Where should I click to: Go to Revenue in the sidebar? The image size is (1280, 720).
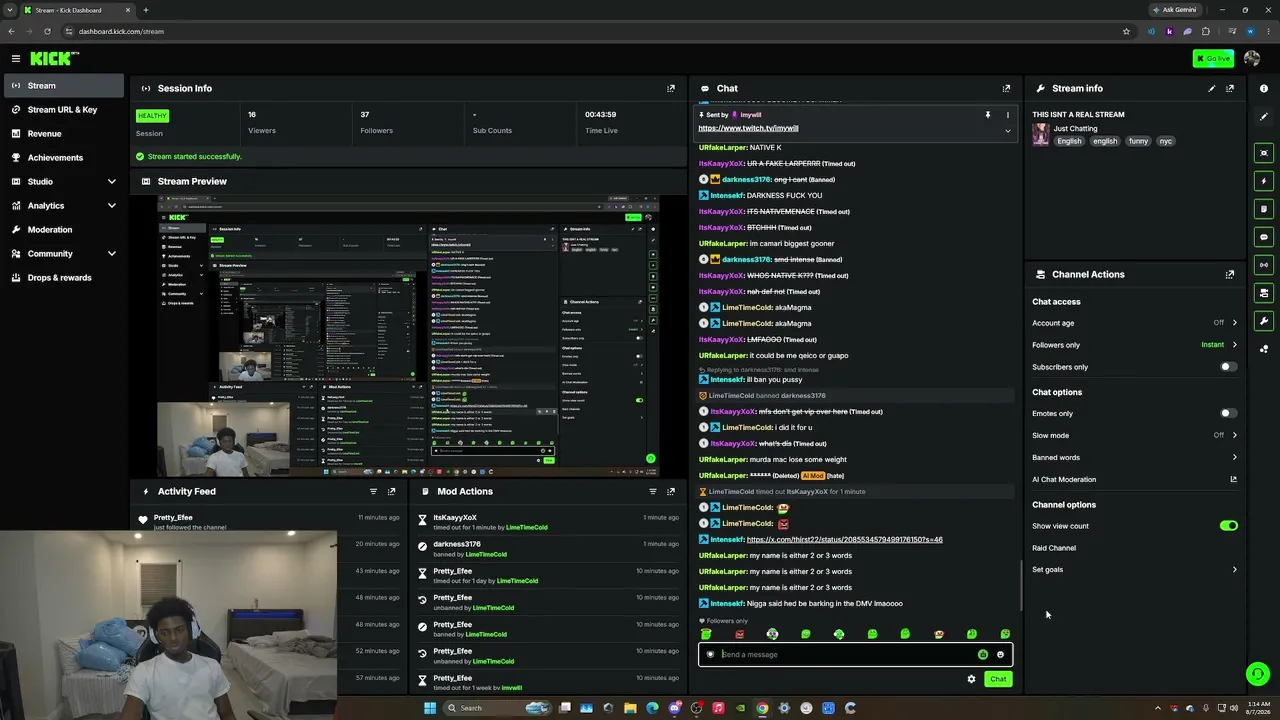62,133
